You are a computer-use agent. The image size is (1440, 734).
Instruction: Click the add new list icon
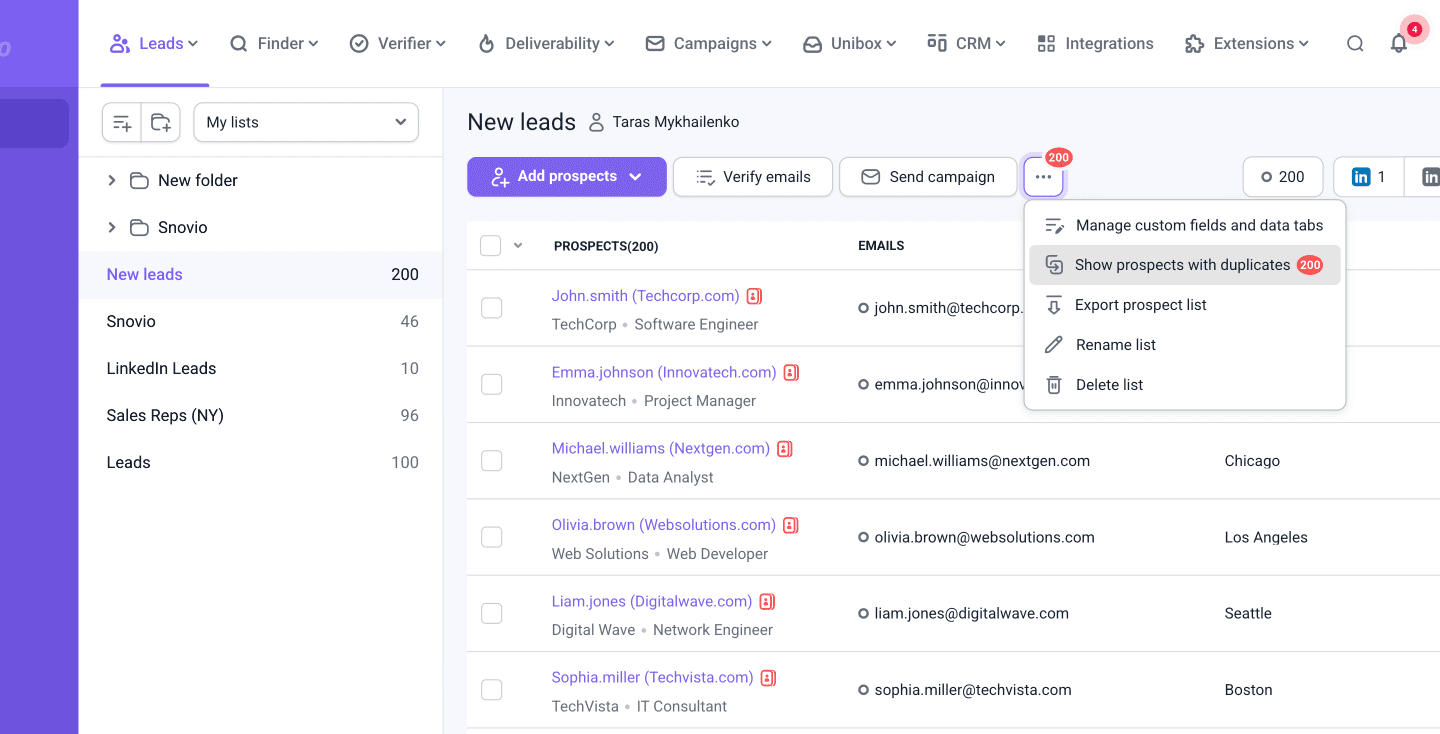pyautogui.click(x=122, y=123)
